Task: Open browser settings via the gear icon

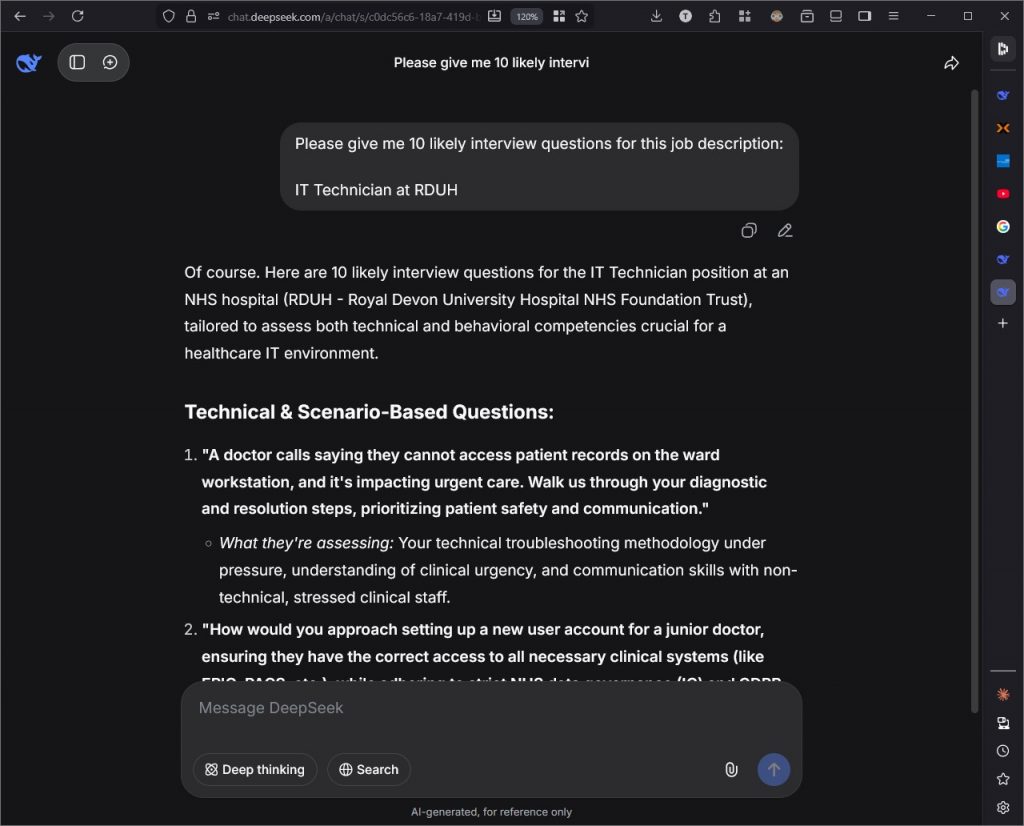Action: tap(1003, 807)
